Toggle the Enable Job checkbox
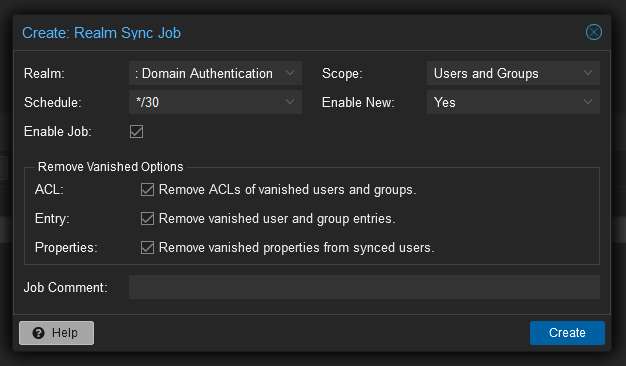 point(137,131)
